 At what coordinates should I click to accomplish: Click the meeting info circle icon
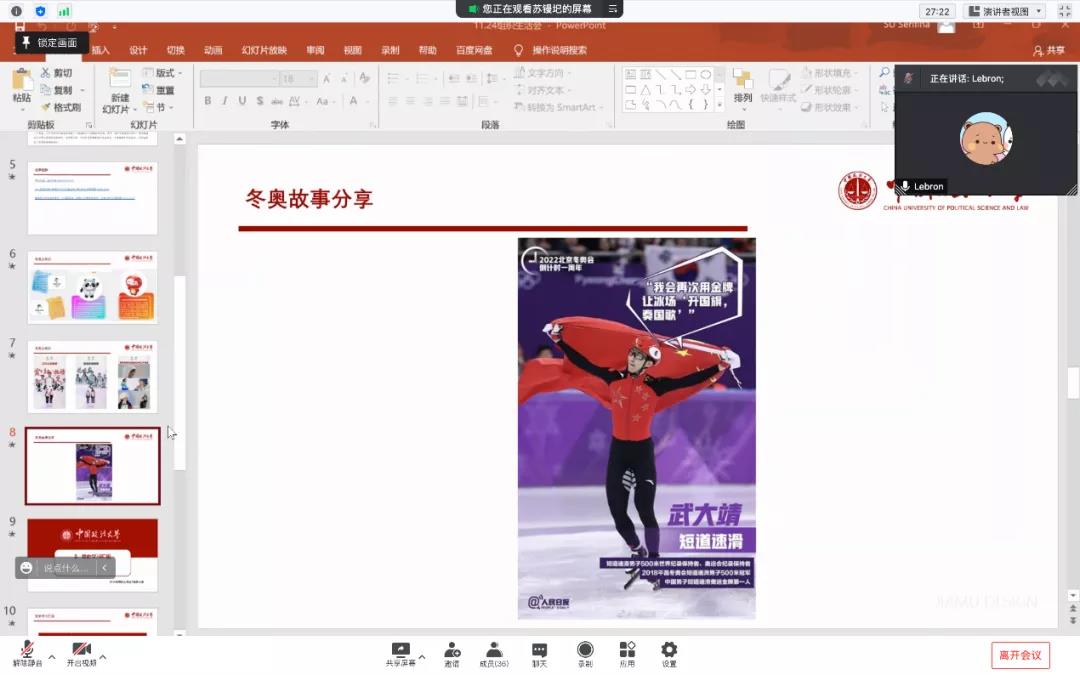coord(17,11)
